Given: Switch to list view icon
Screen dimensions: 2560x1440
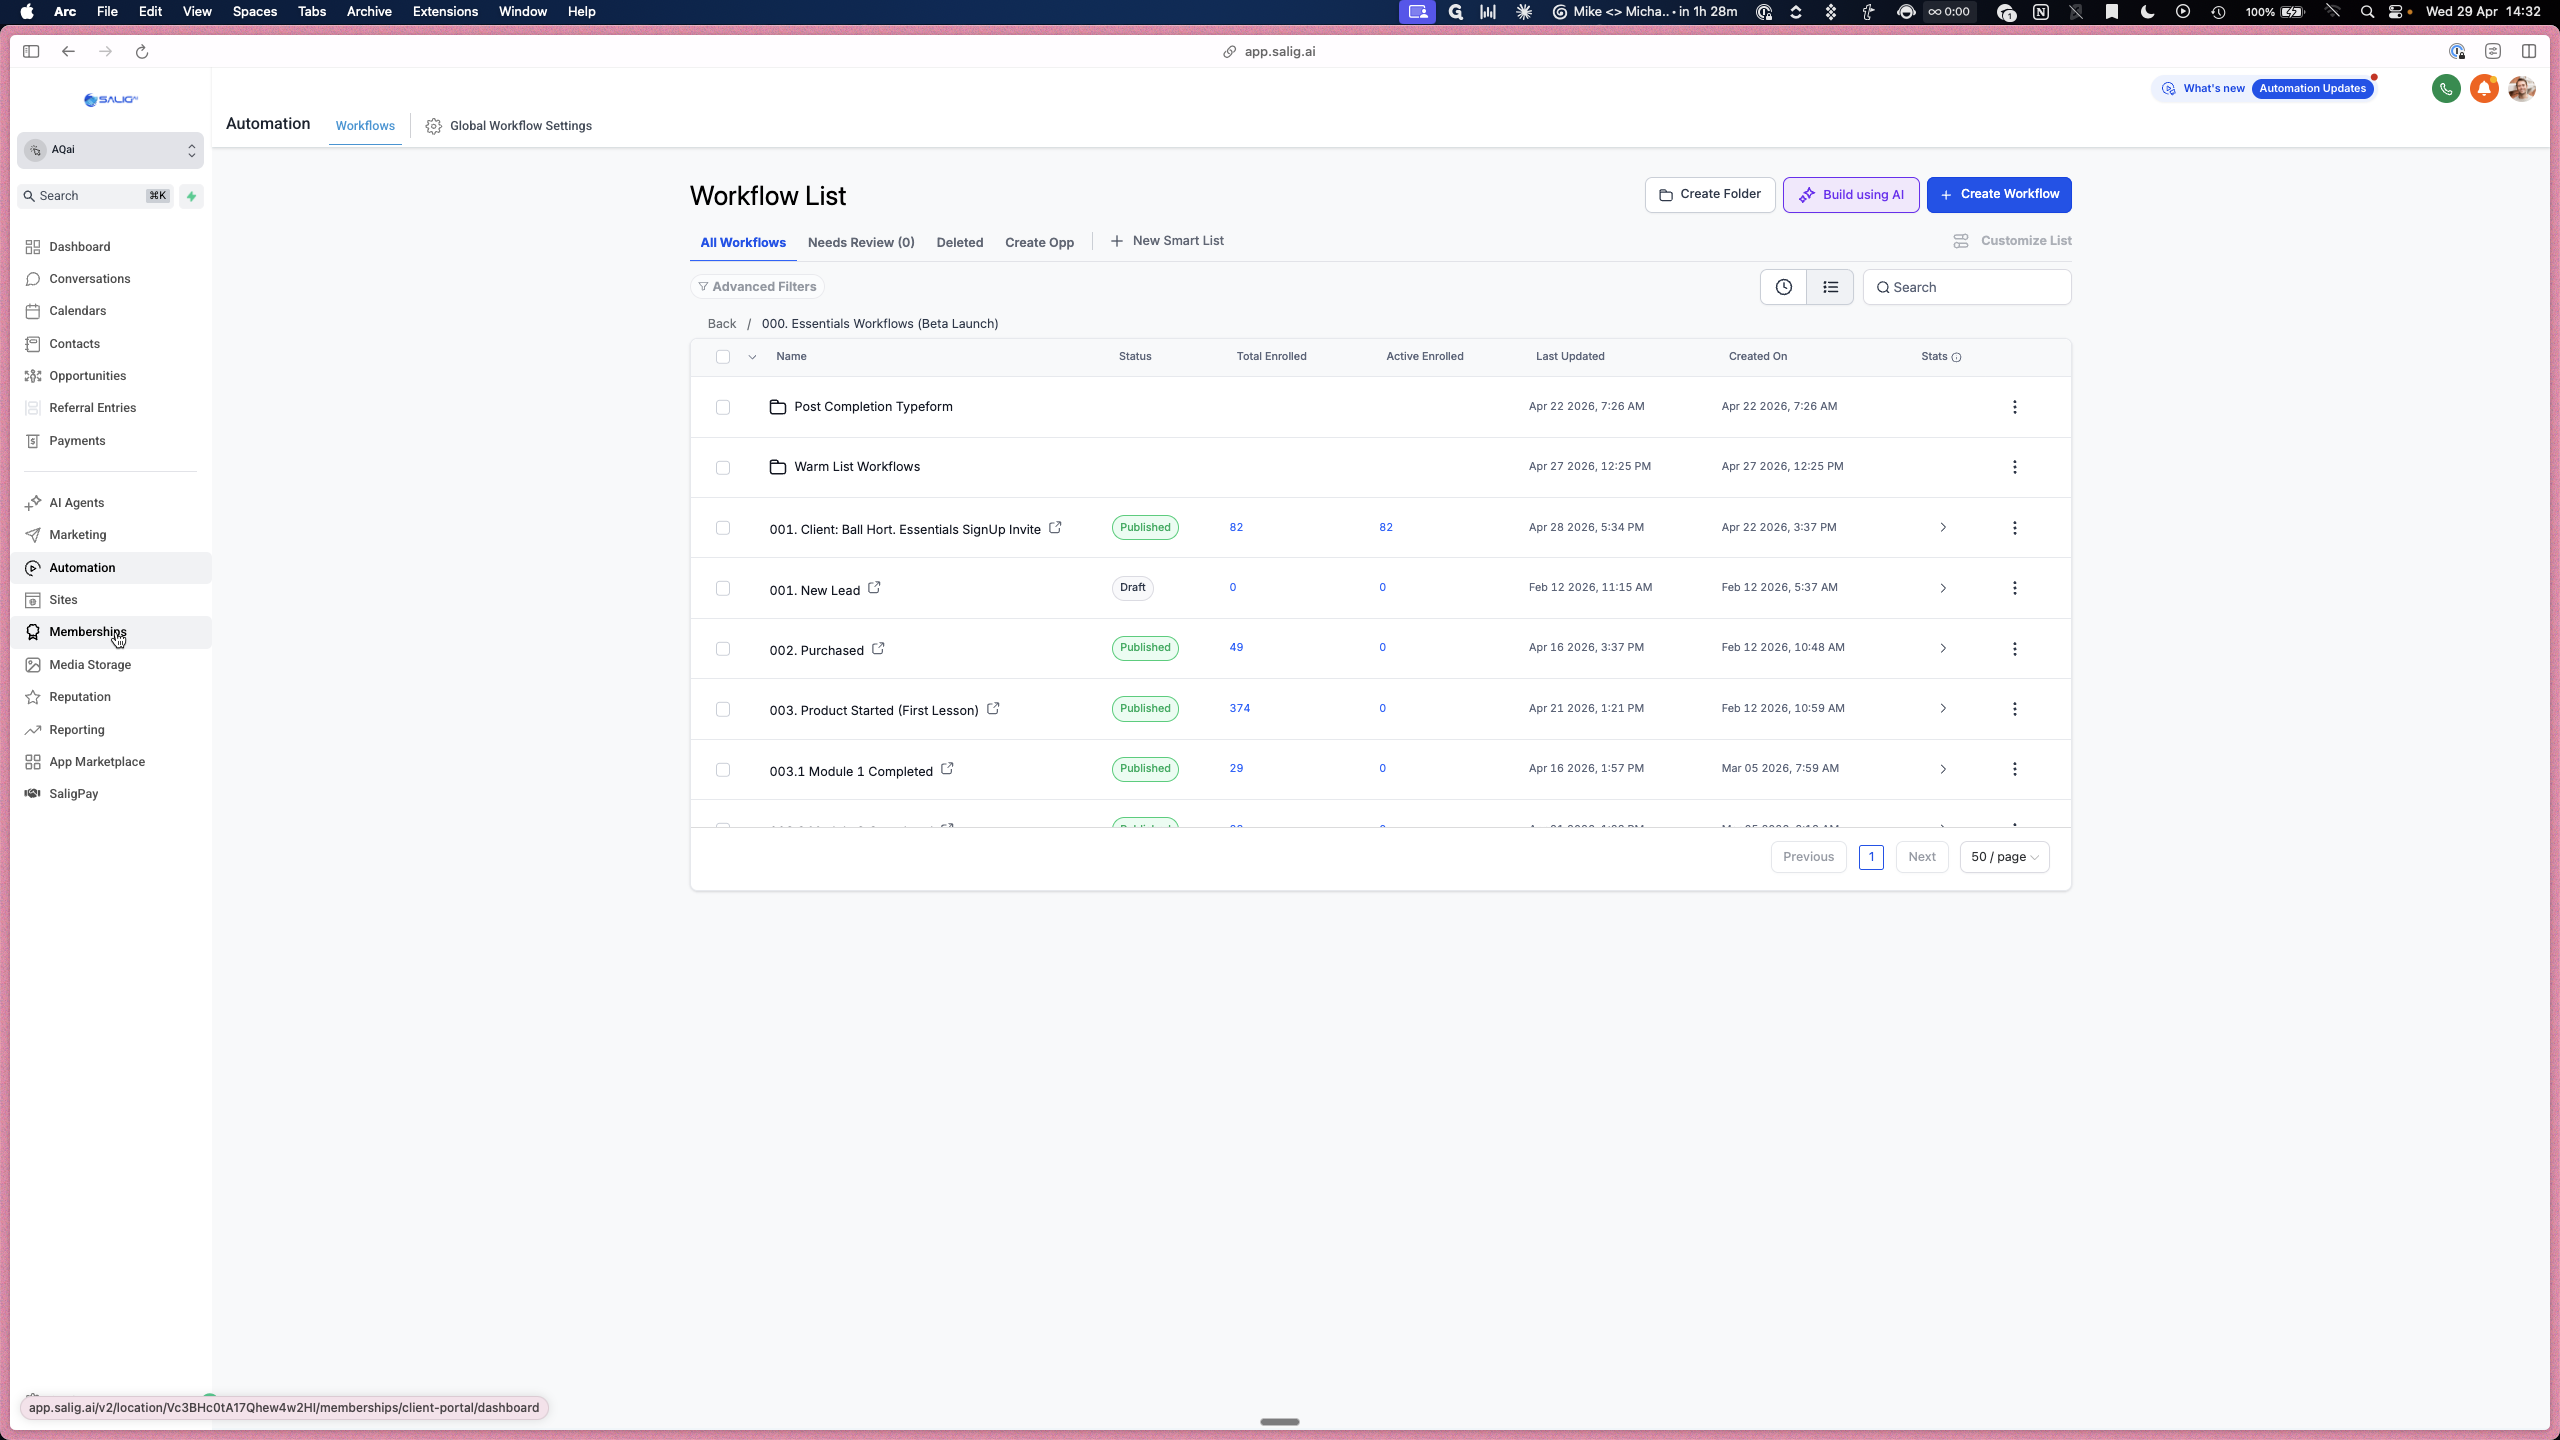Looking at the screenshot, I should 1830,287.
